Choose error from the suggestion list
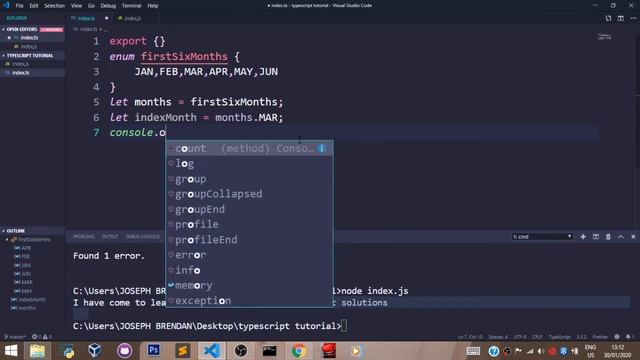Image resolution: width=640 pixels, height=360 pixels. [x=249, y=255]
